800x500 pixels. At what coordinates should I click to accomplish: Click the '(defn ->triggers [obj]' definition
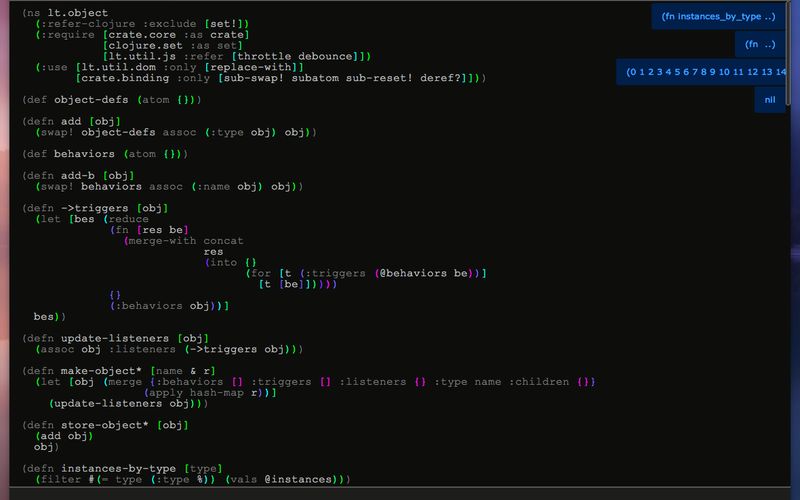tap(95, 208)
